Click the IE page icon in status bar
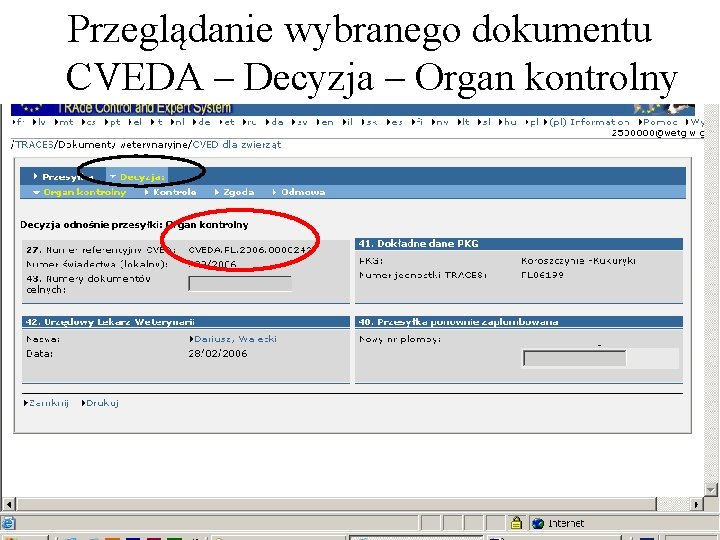The image size is (720, 540). pos(8,523)
